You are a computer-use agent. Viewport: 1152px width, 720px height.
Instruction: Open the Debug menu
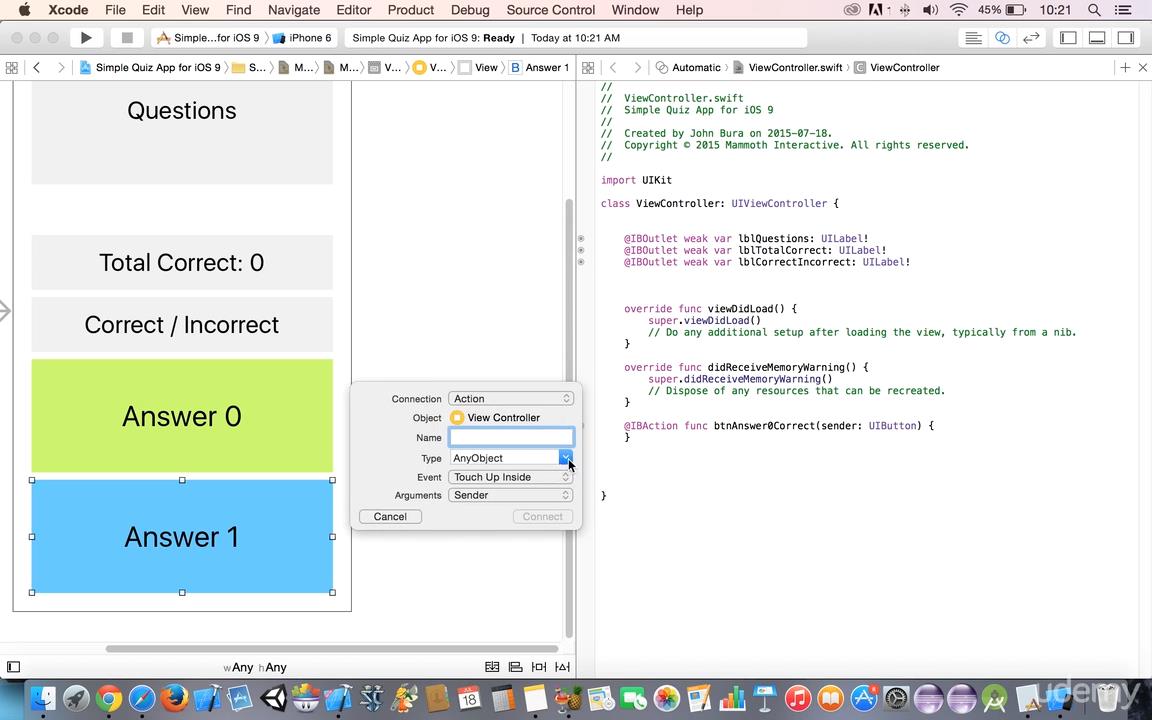(x=470, y=10)
